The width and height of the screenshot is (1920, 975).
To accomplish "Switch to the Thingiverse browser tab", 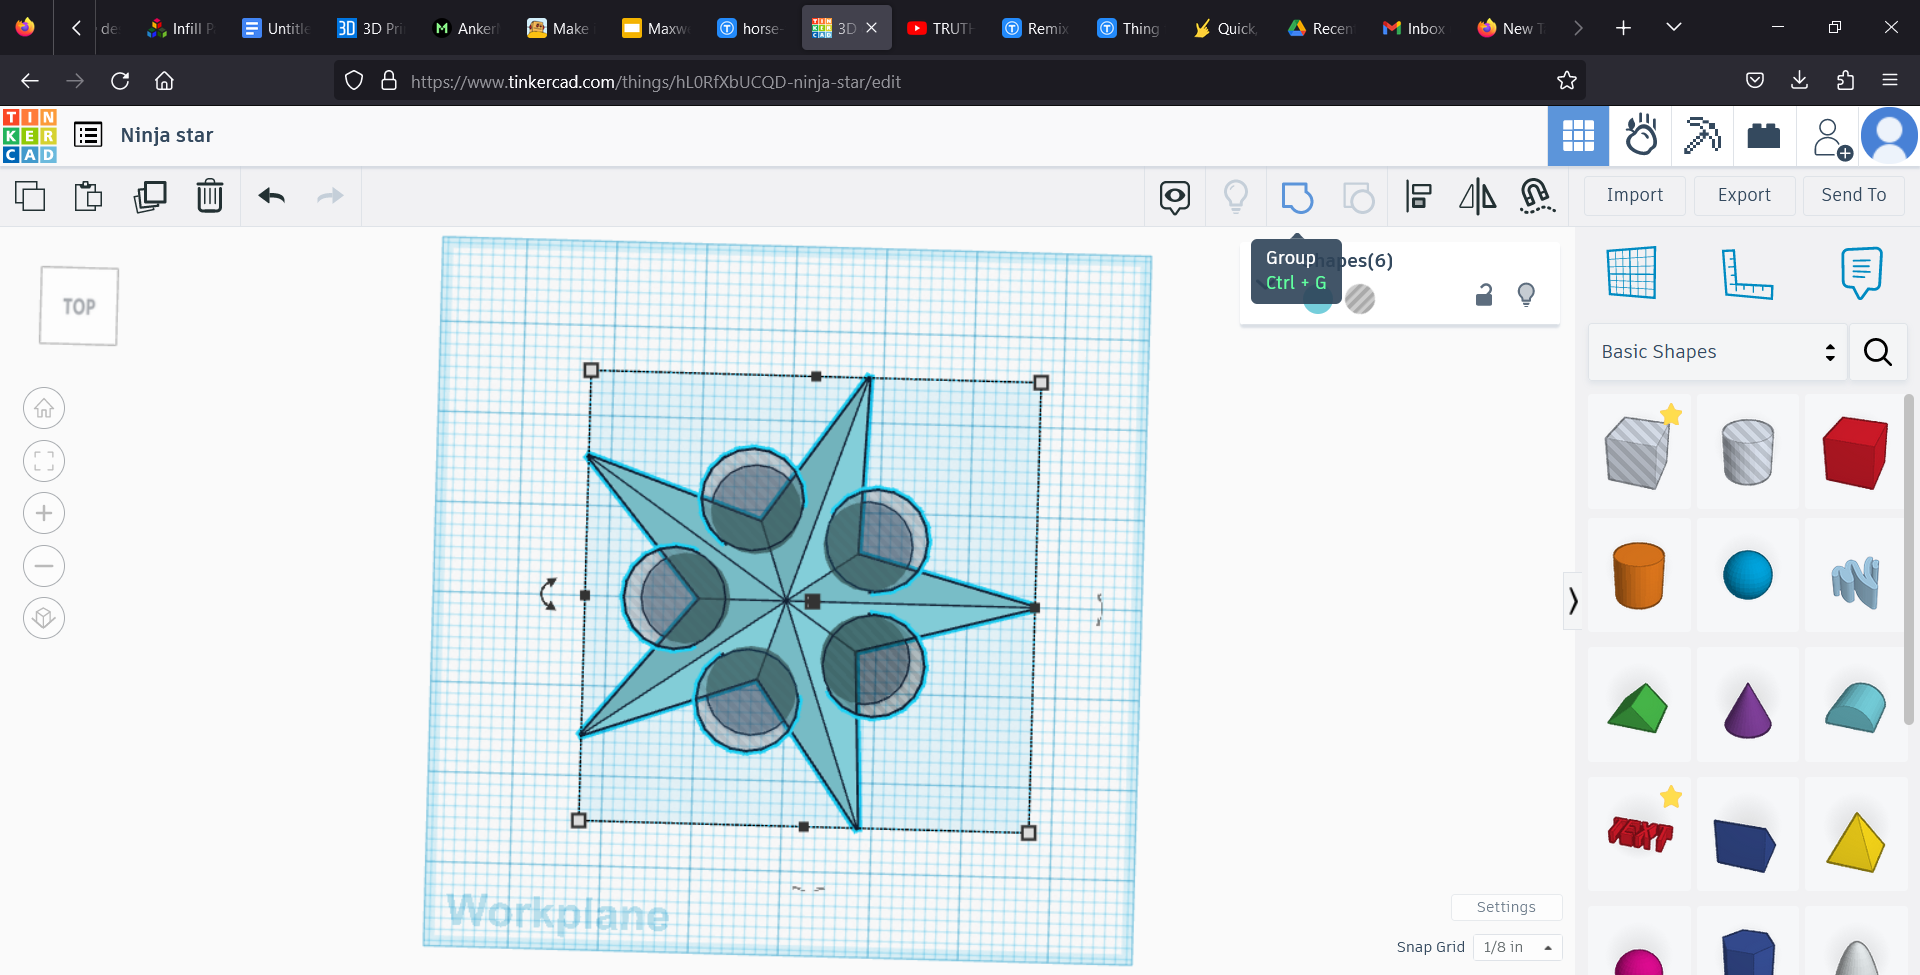I will point(1128,27).
